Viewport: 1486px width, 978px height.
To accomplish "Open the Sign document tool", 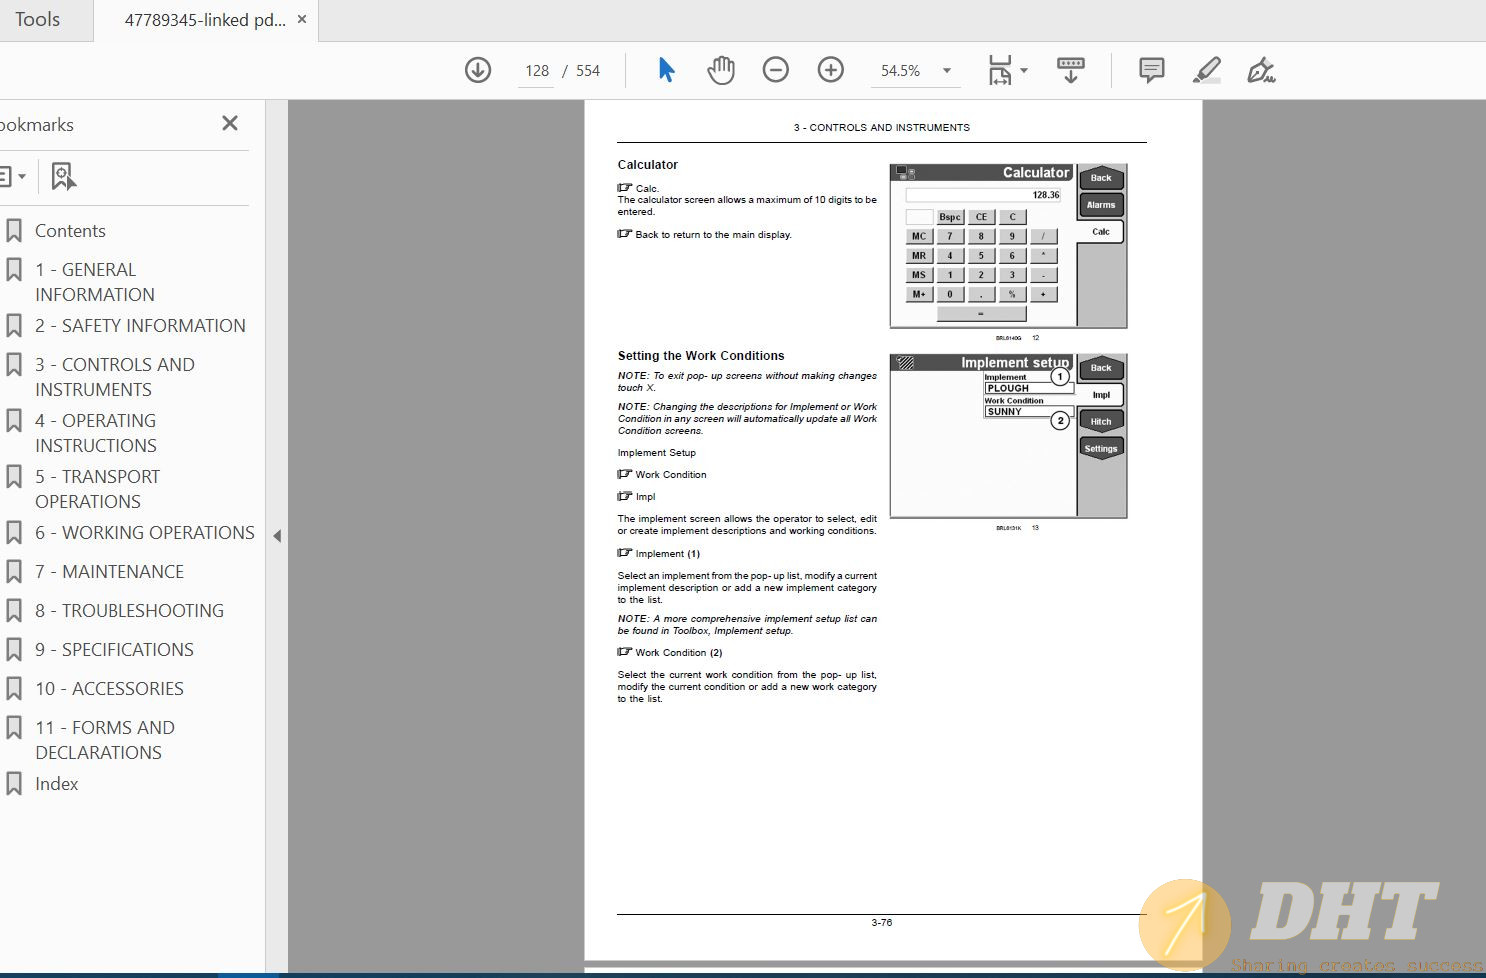I will point(1261,70).
